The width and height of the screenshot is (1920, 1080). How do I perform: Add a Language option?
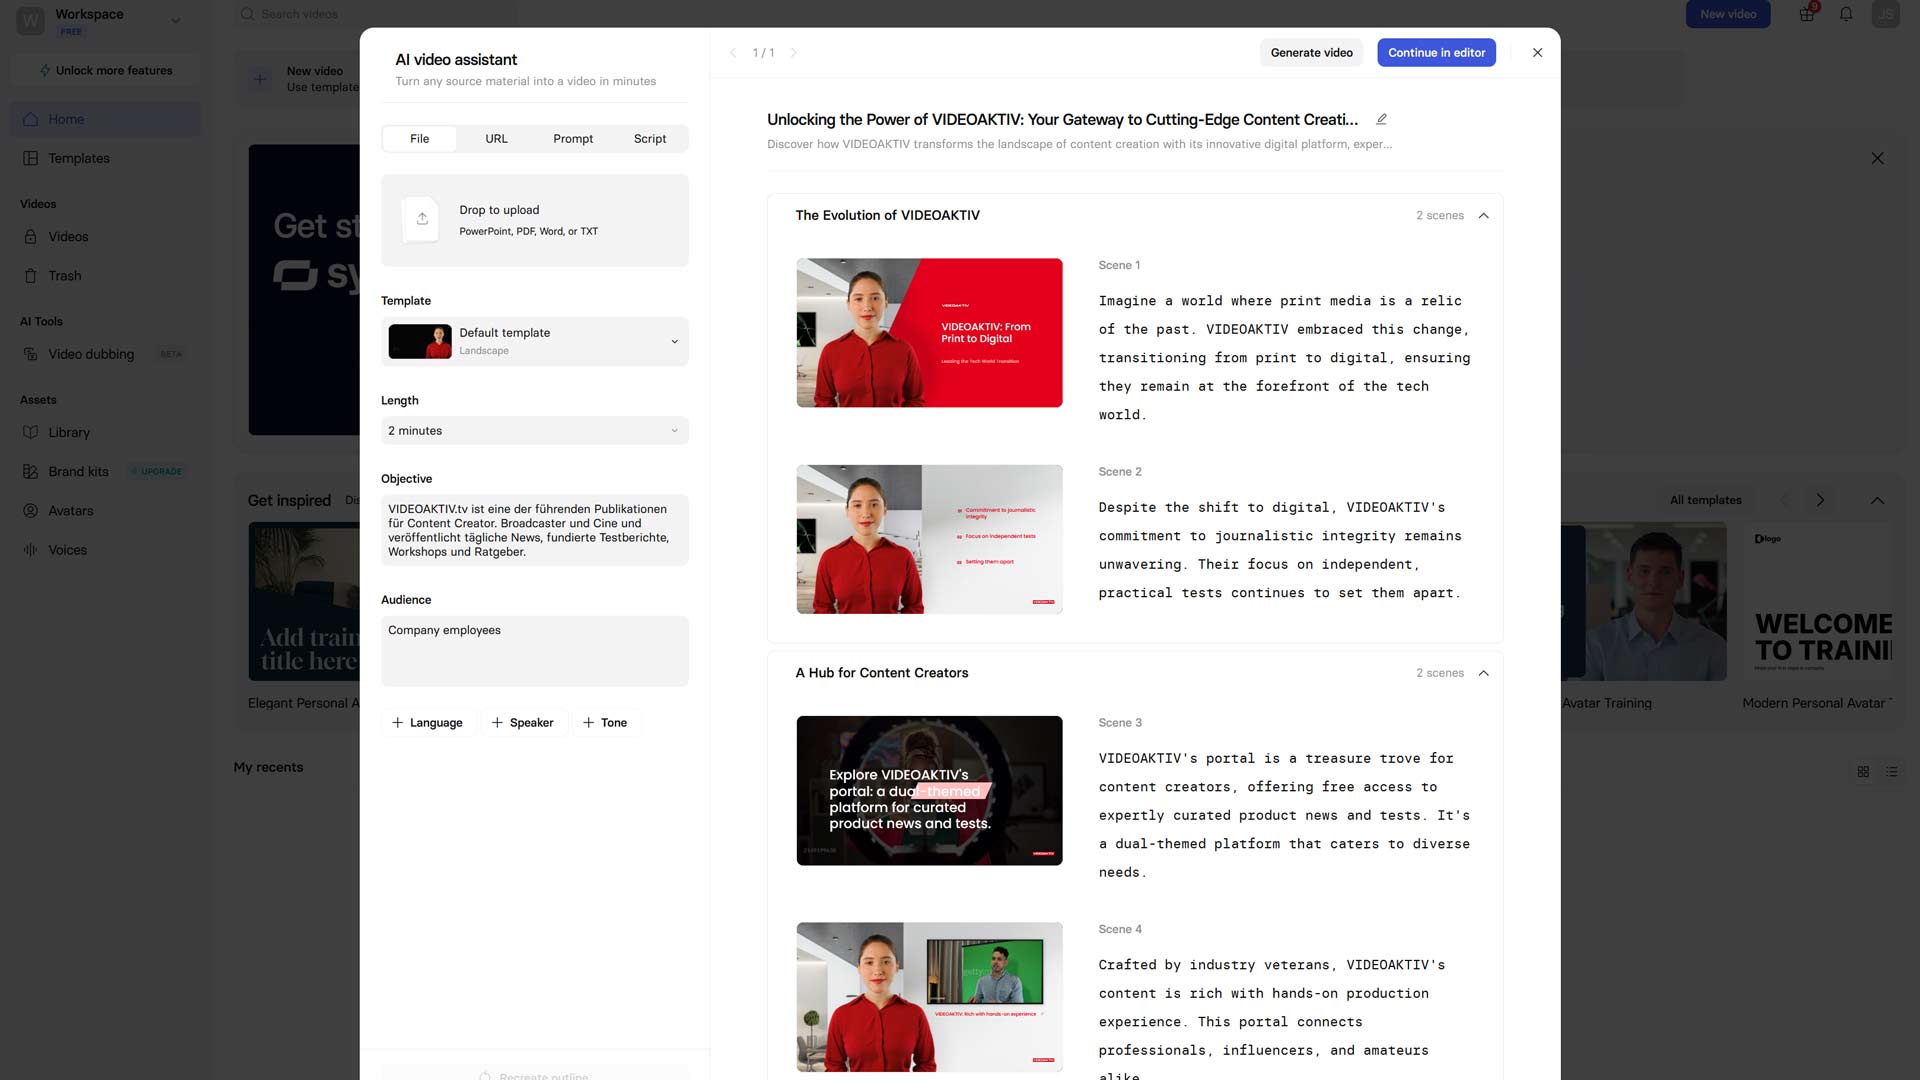(427, 723)
